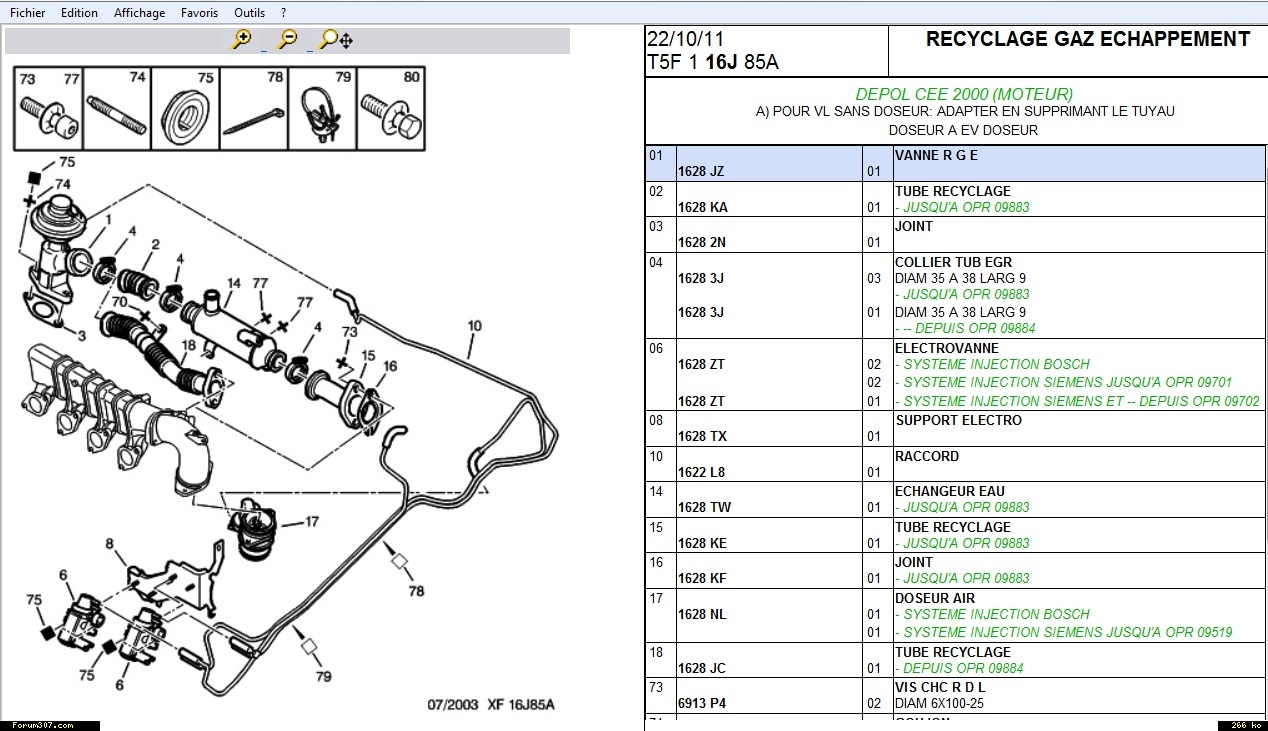This screenshot has height=731, width=1268.
Task: Open the question mark help menu
Action: [x=283, y=13]
